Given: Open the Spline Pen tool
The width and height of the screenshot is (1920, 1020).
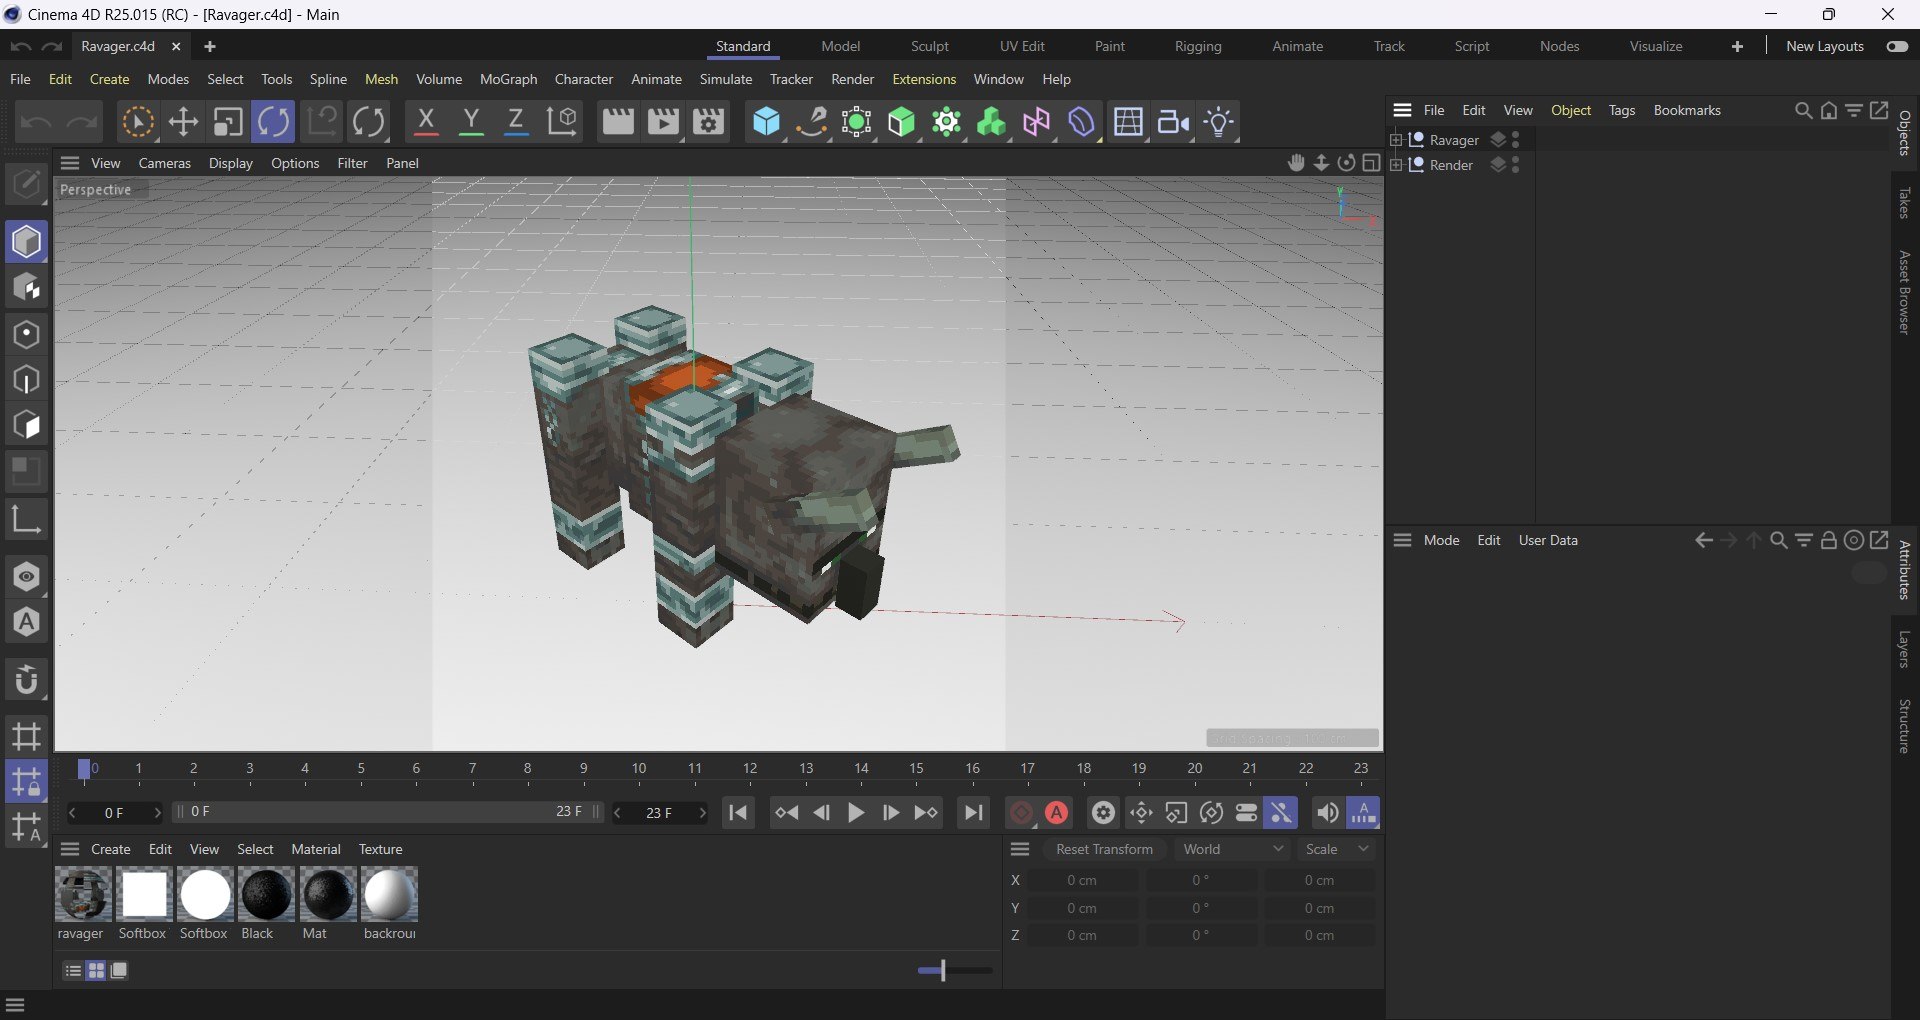Looking at the screenshot, I should (812, 122).
